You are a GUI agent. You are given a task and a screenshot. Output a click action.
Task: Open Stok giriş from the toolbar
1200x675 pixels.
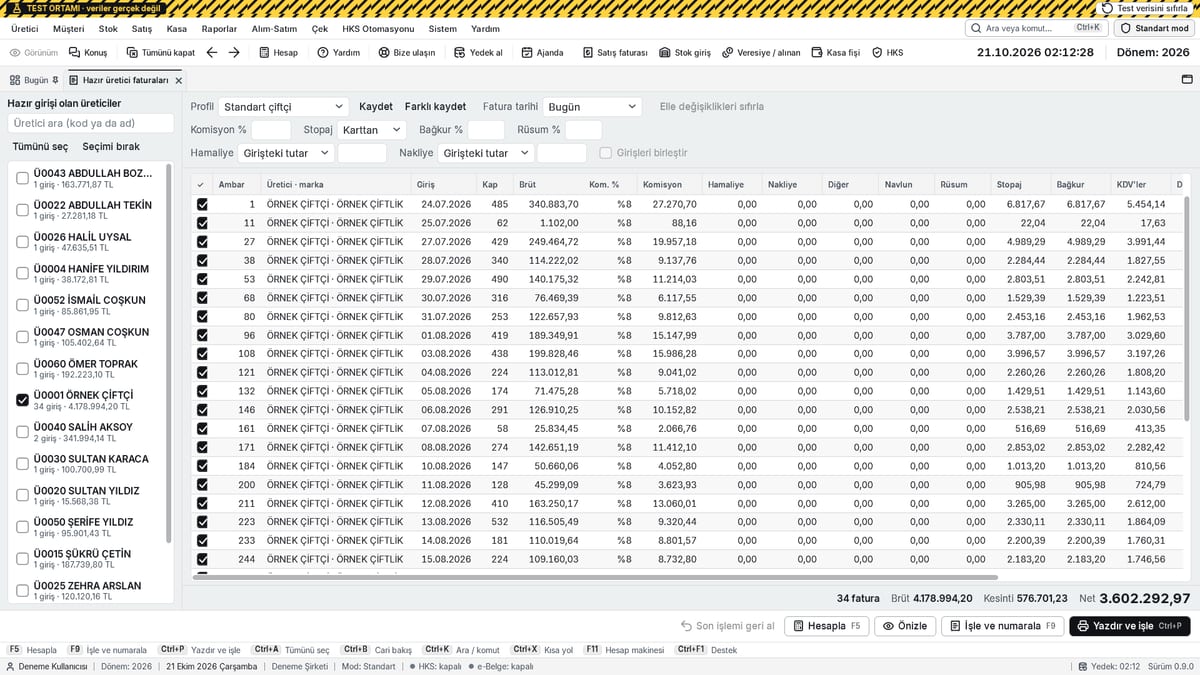(x=685, y=52)
